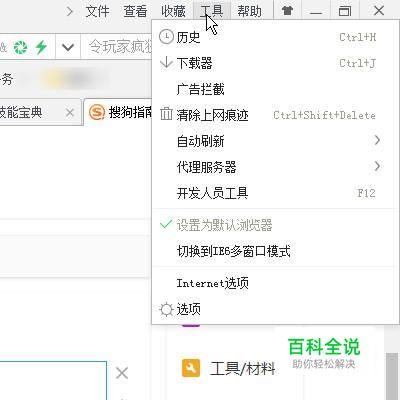The image size is (400, 400).
Task: Click the green lightning speed-mode icon
Action: tap(41, 47)
